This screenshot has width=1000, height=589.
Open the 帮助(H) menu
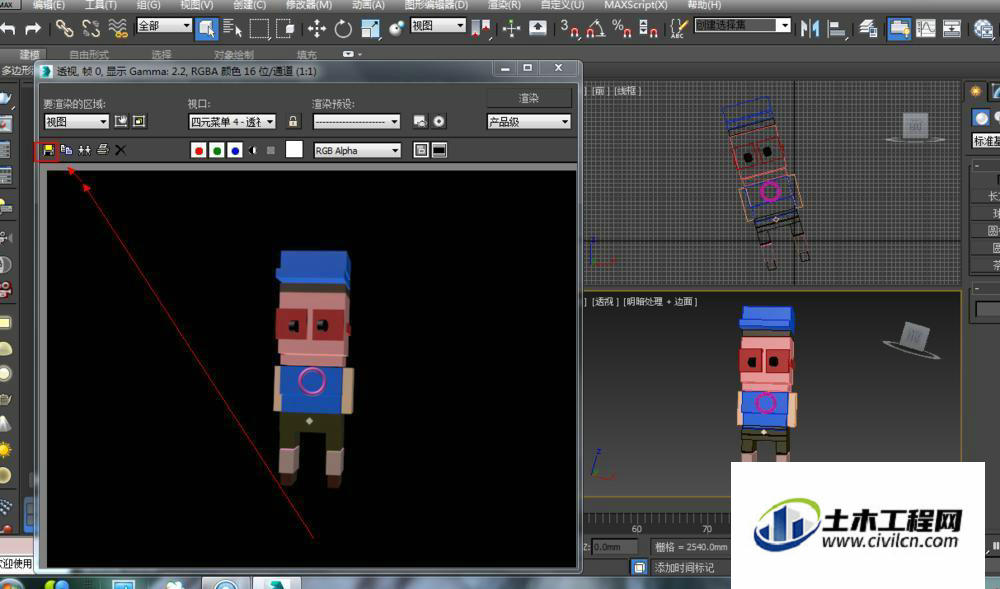tap(704, 4)
